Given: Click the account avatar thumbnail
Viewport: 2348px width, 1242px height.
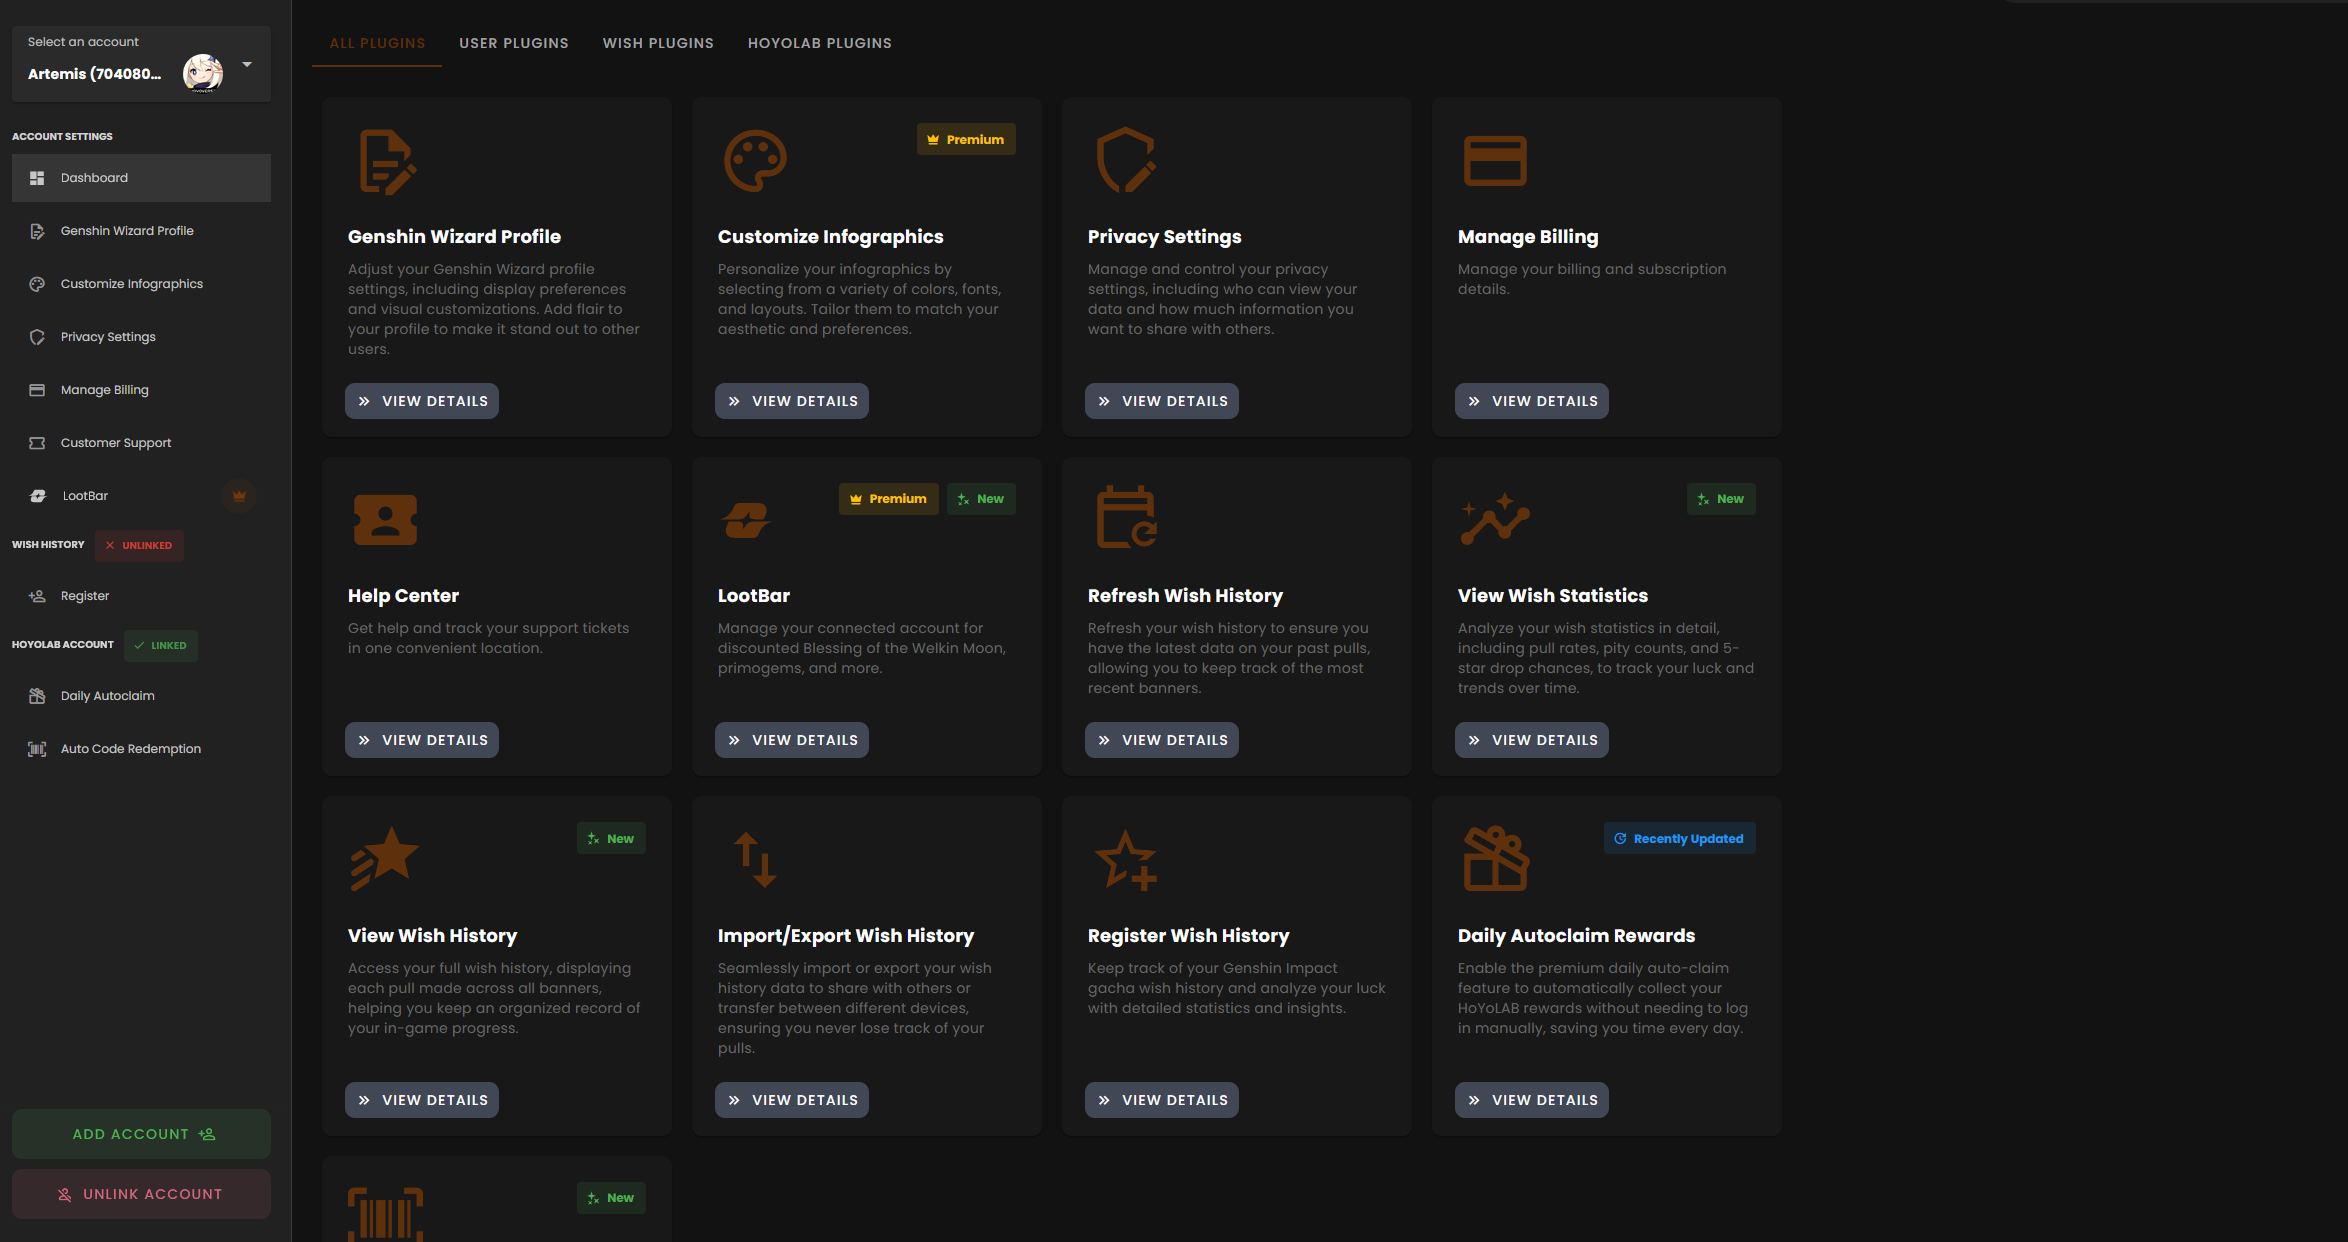Looking at the screenshot, I should click(x=203, y=73).
